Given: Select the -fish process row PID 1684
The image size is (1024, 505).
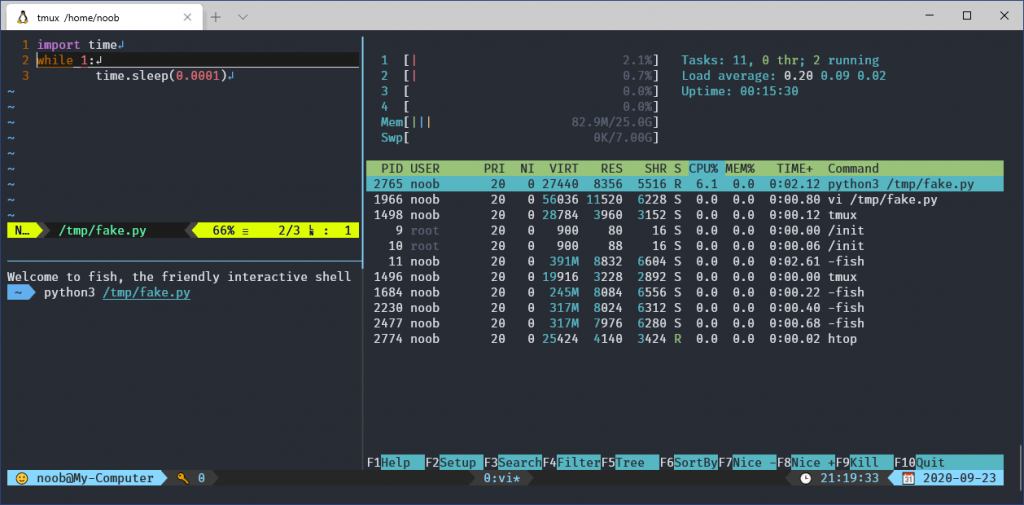Looking at the screenshot, I should (684, 293).
